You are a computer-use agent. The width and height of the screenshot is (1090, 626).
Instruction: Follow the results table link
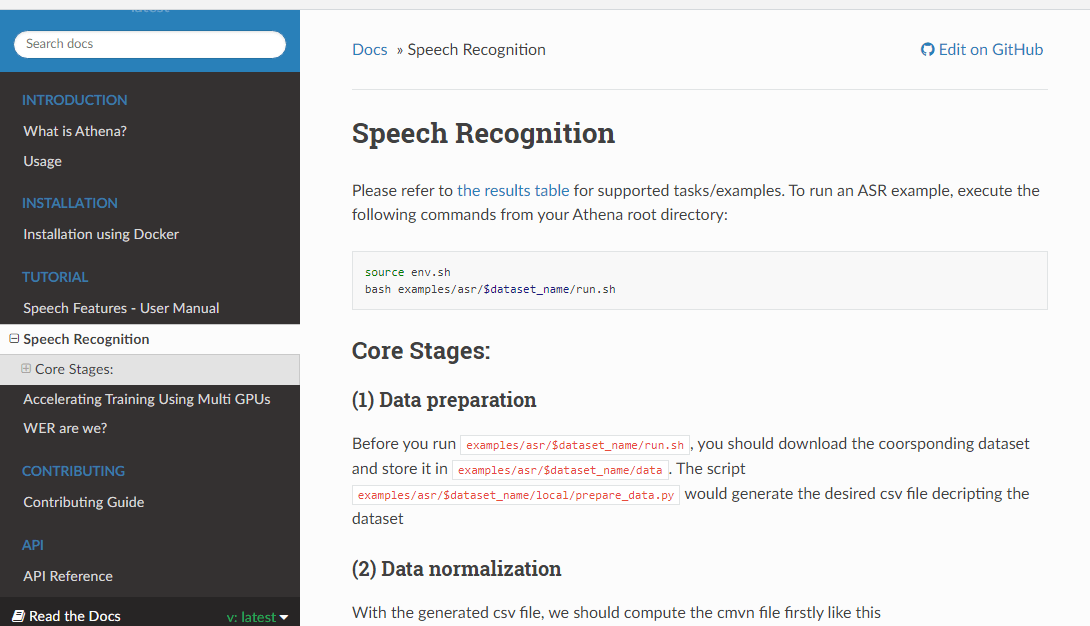coord(513,190)
